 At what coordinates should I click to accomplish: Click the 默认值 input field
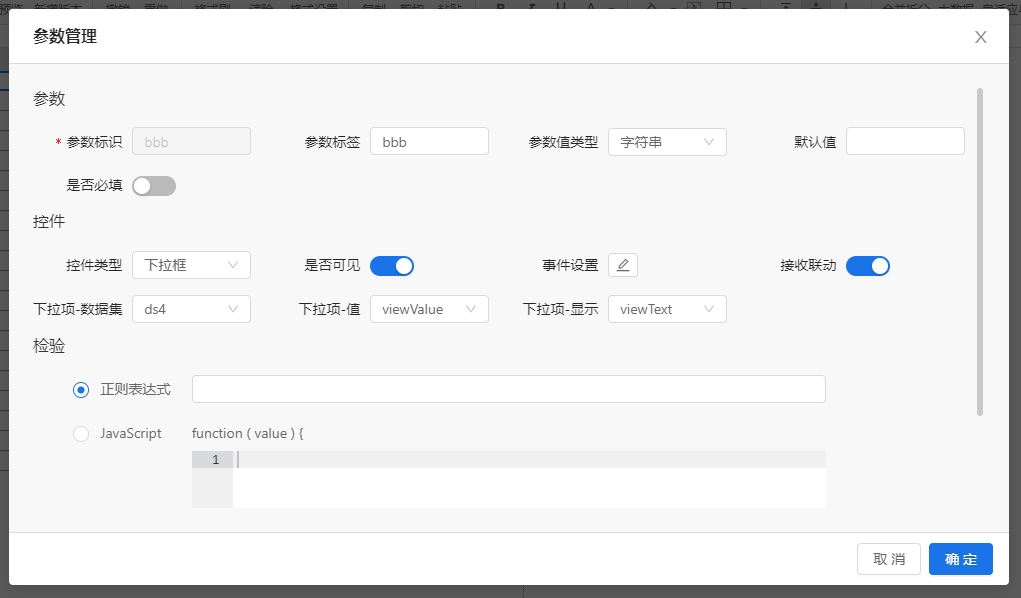905,141
